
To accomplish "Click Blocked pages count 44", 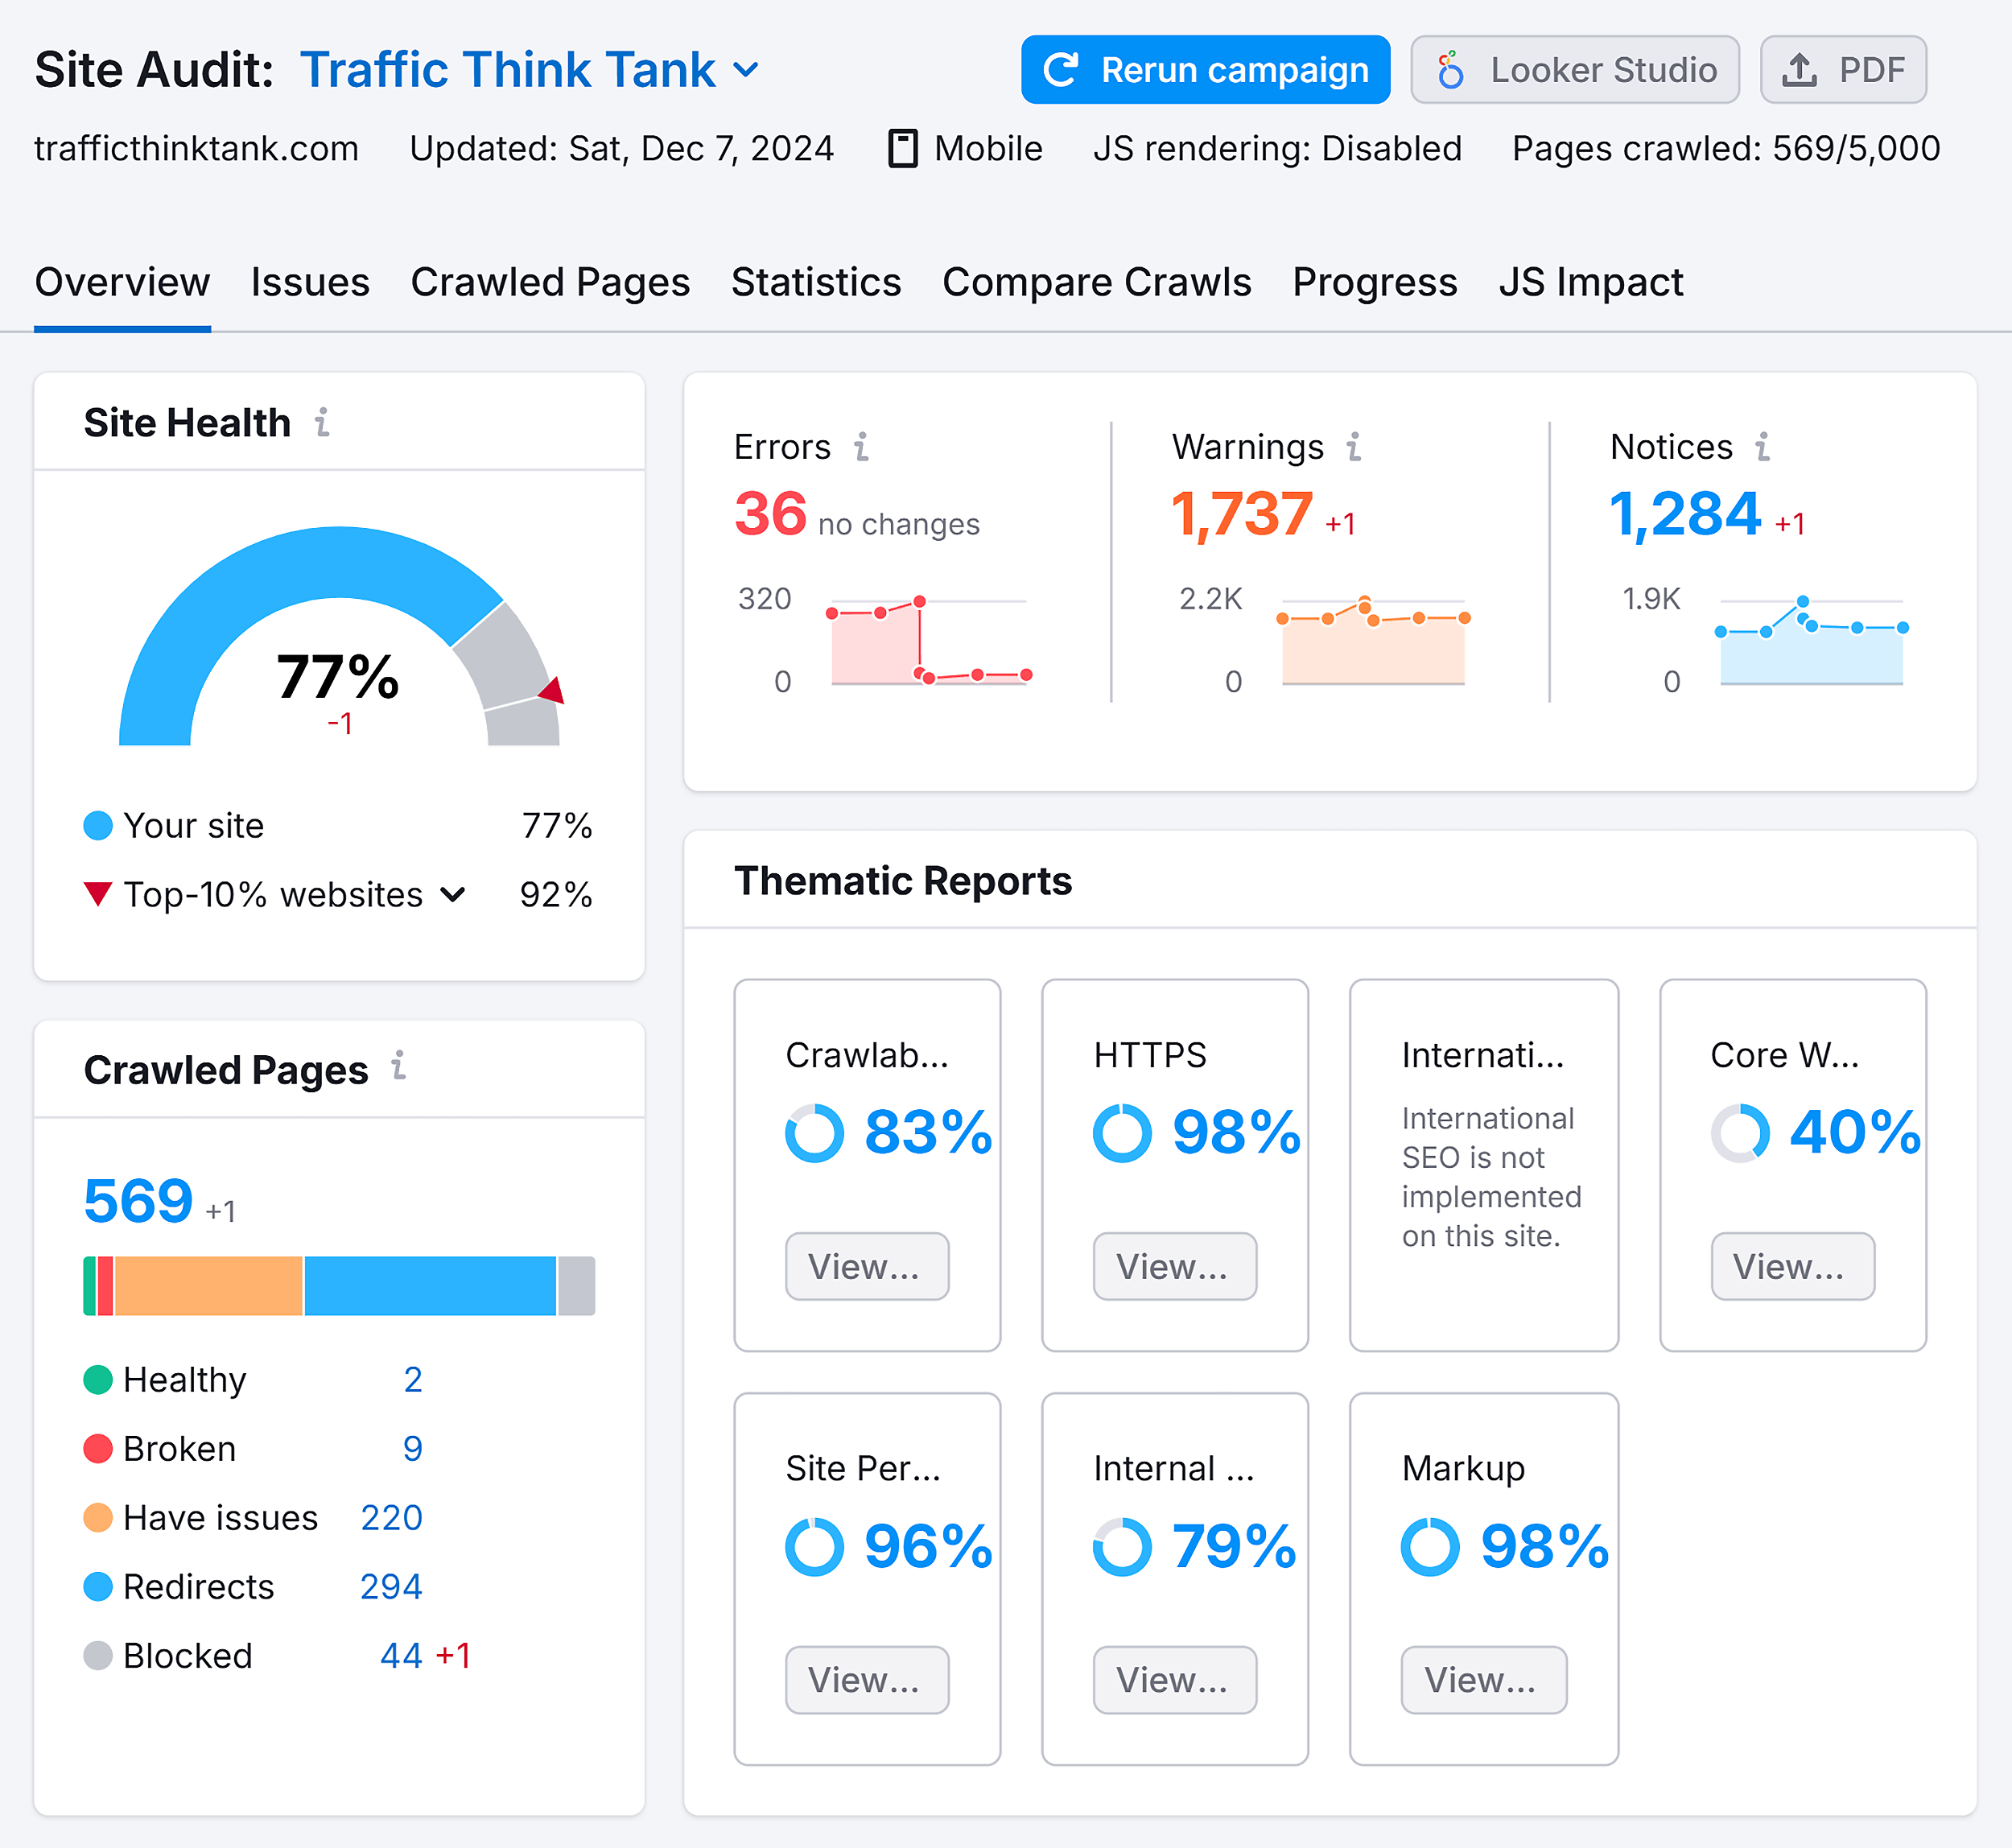I will [401, 1656].
